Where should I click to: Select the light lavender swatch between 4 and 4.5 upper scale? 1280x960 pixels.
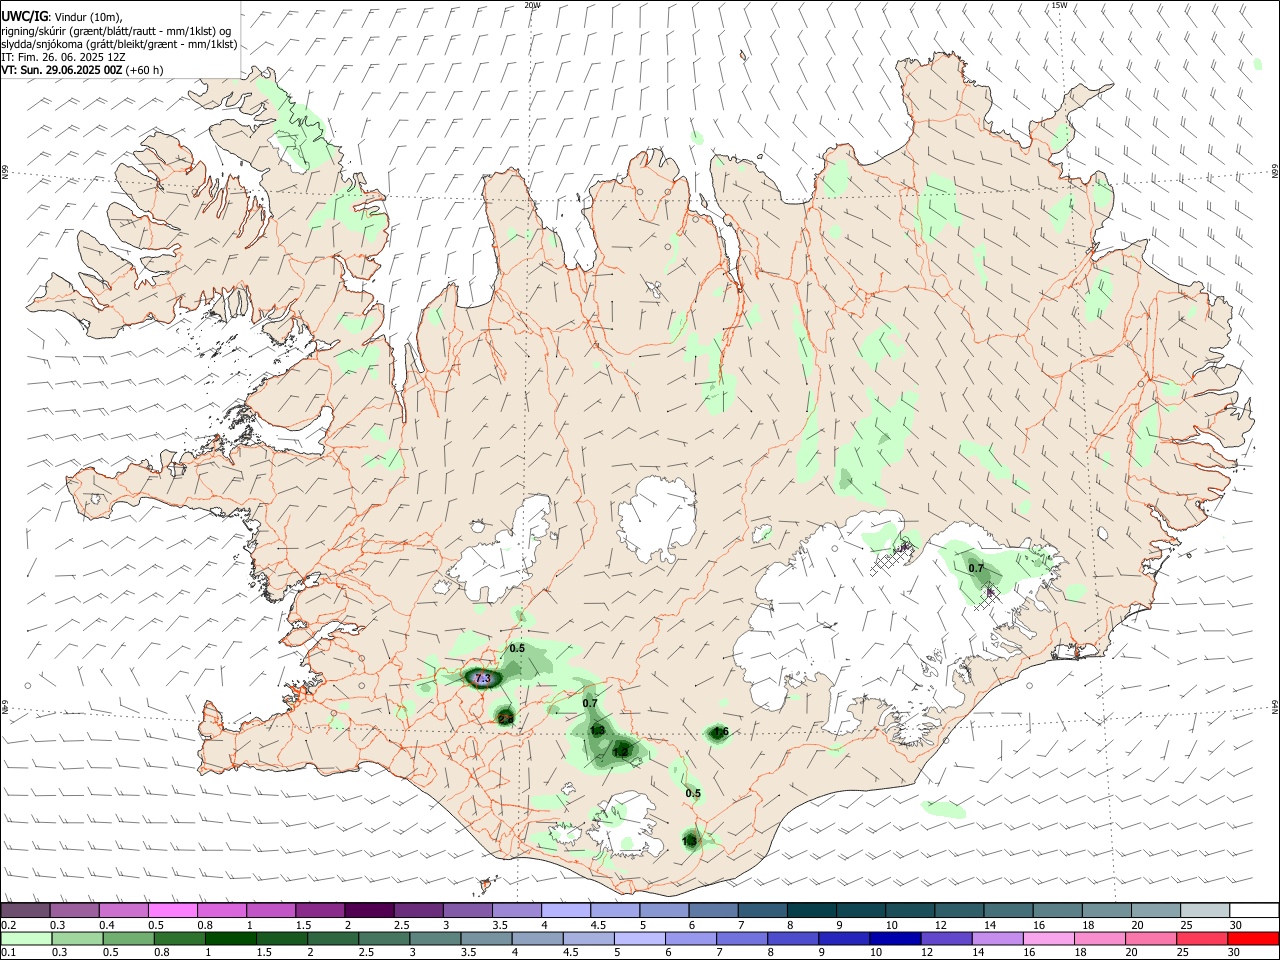564,911
